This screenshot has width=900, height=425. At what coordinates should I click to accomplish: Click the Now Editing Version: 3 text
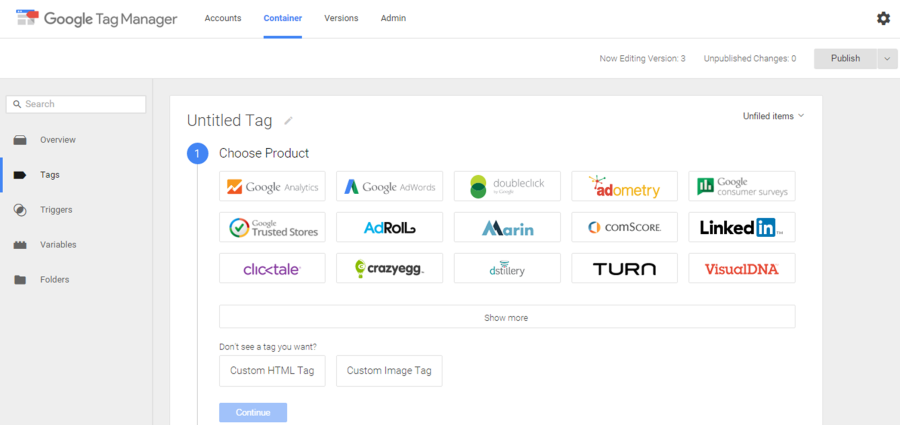642,59
